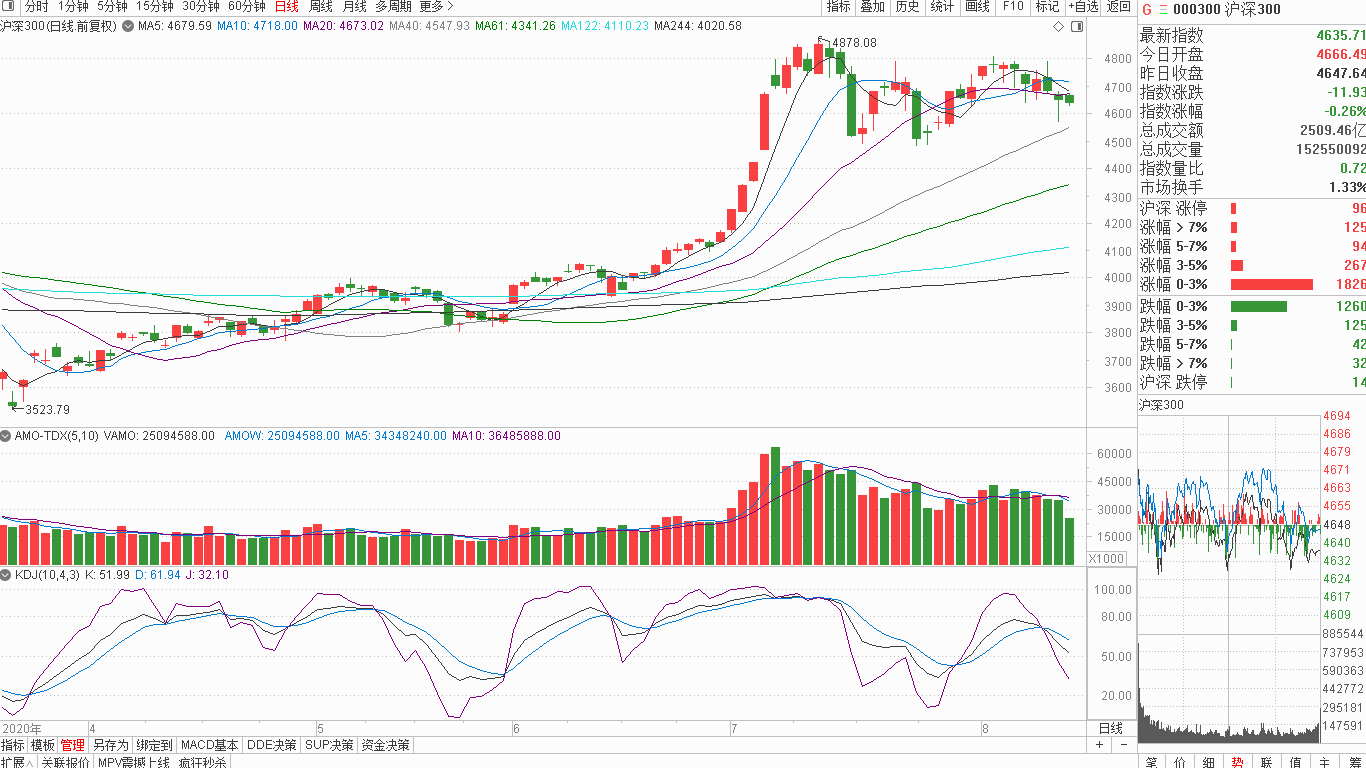Image resolution: width=1366 pixels, height=768 pixels.
Task: Click 另存为 save-as option
Action: (111, 745)
